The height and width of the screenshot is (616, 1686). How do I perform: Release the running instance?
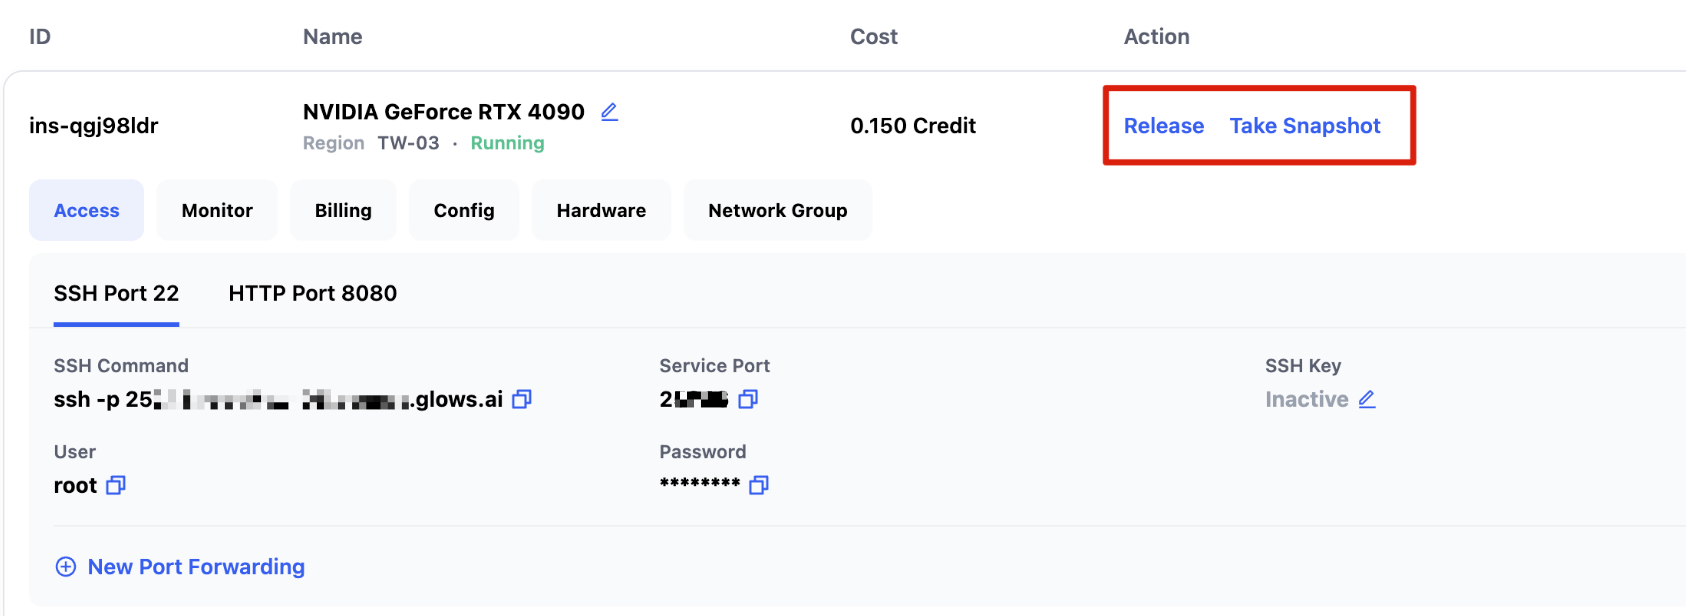(1163, 126)
